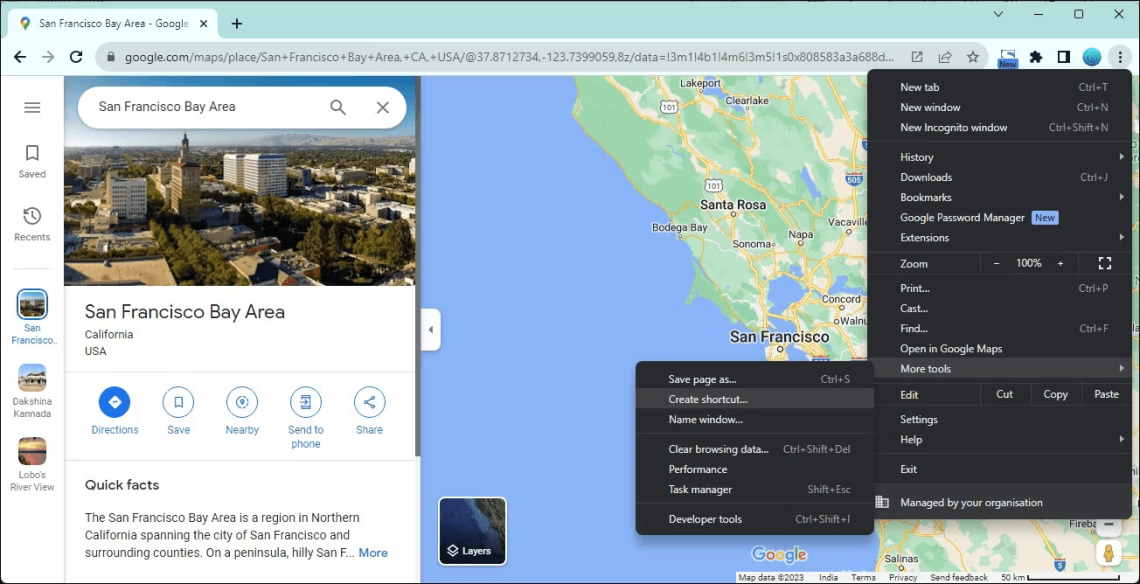Viewport: 1140px width, 584px height.
Task: Click plus to increase browser zoom
Action: (1060, 262)
